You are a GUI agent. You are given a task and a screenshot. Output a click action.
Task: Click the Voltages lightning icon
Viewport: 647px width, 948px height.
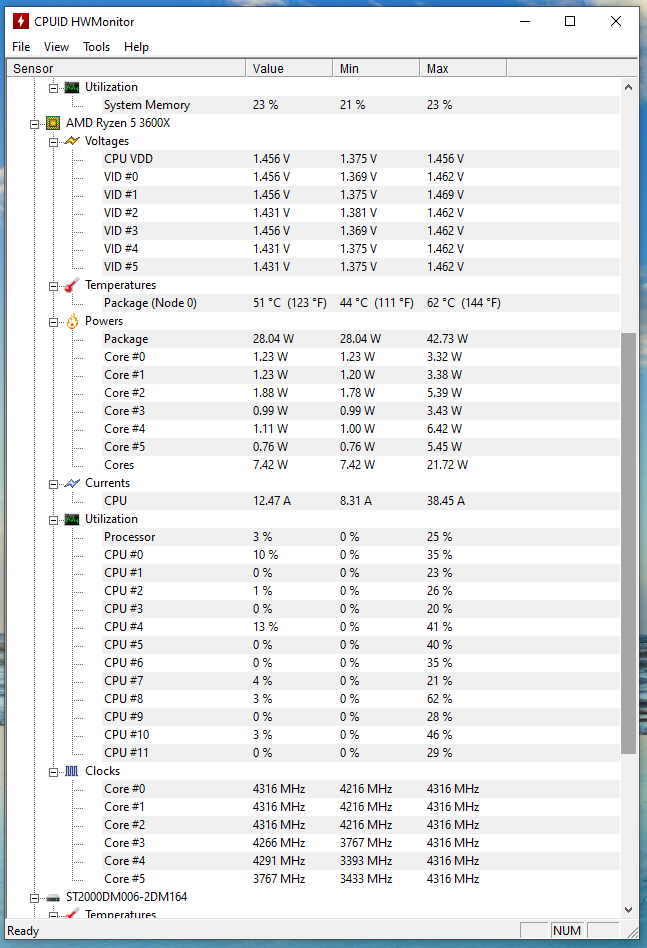pyautogui.click(x=72, y=141)
